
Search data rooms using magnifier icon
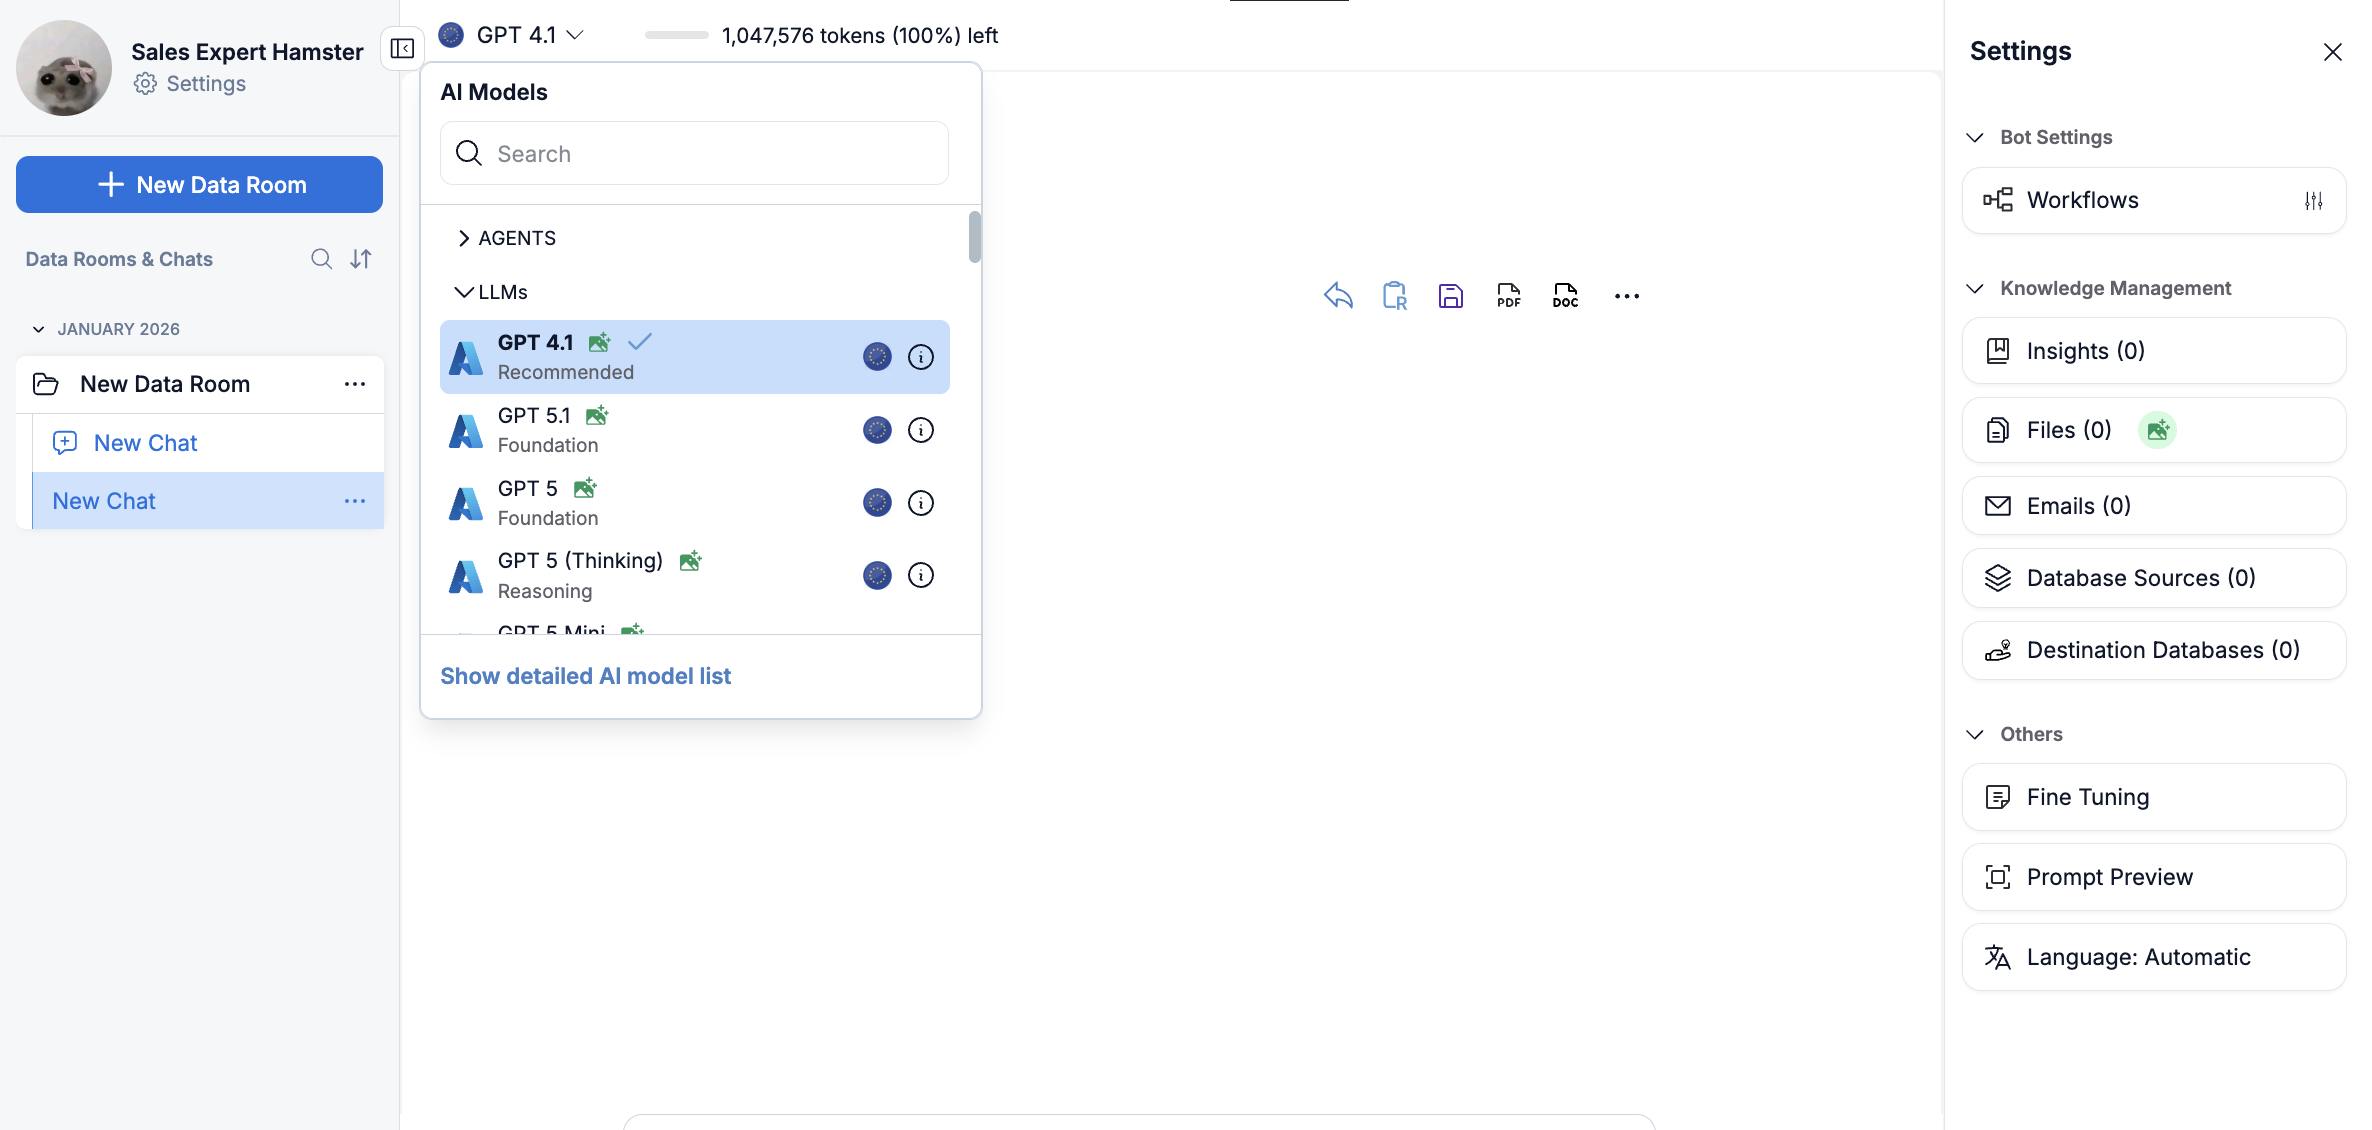[321, 259]
